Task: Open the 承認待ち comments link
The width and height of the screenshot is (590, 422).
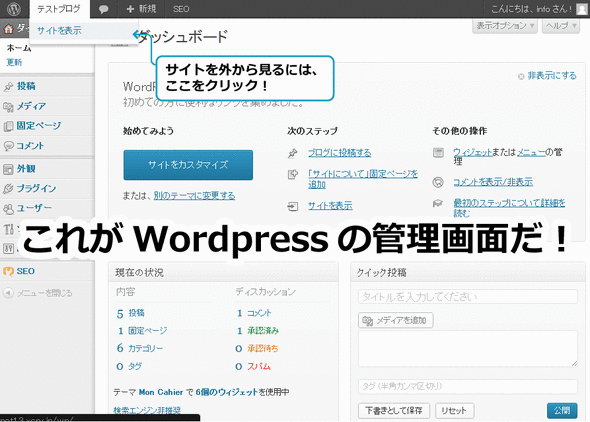Action: click(x=263, y=348)
